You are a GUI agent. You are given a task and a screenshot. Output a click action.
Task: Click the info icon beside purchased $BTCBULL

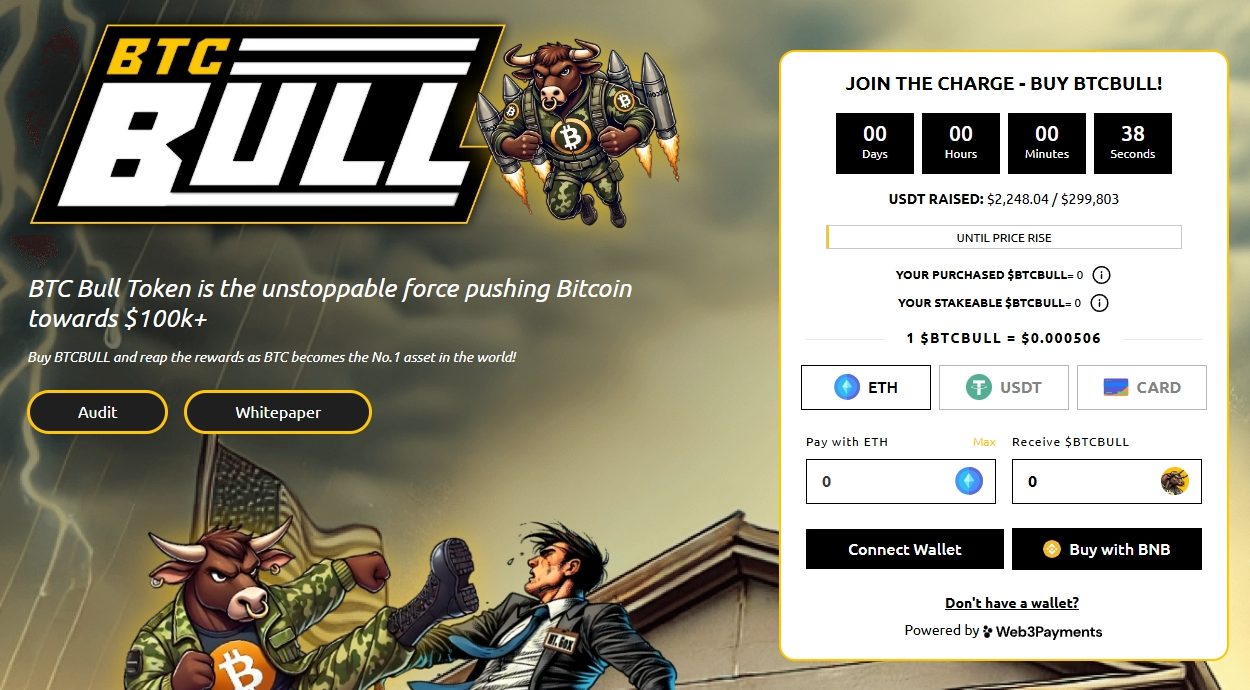click(1102, 275)
